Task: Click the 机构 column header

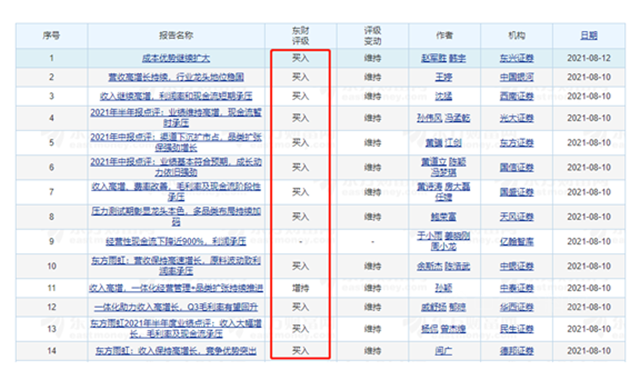Action: coord(517,35)
